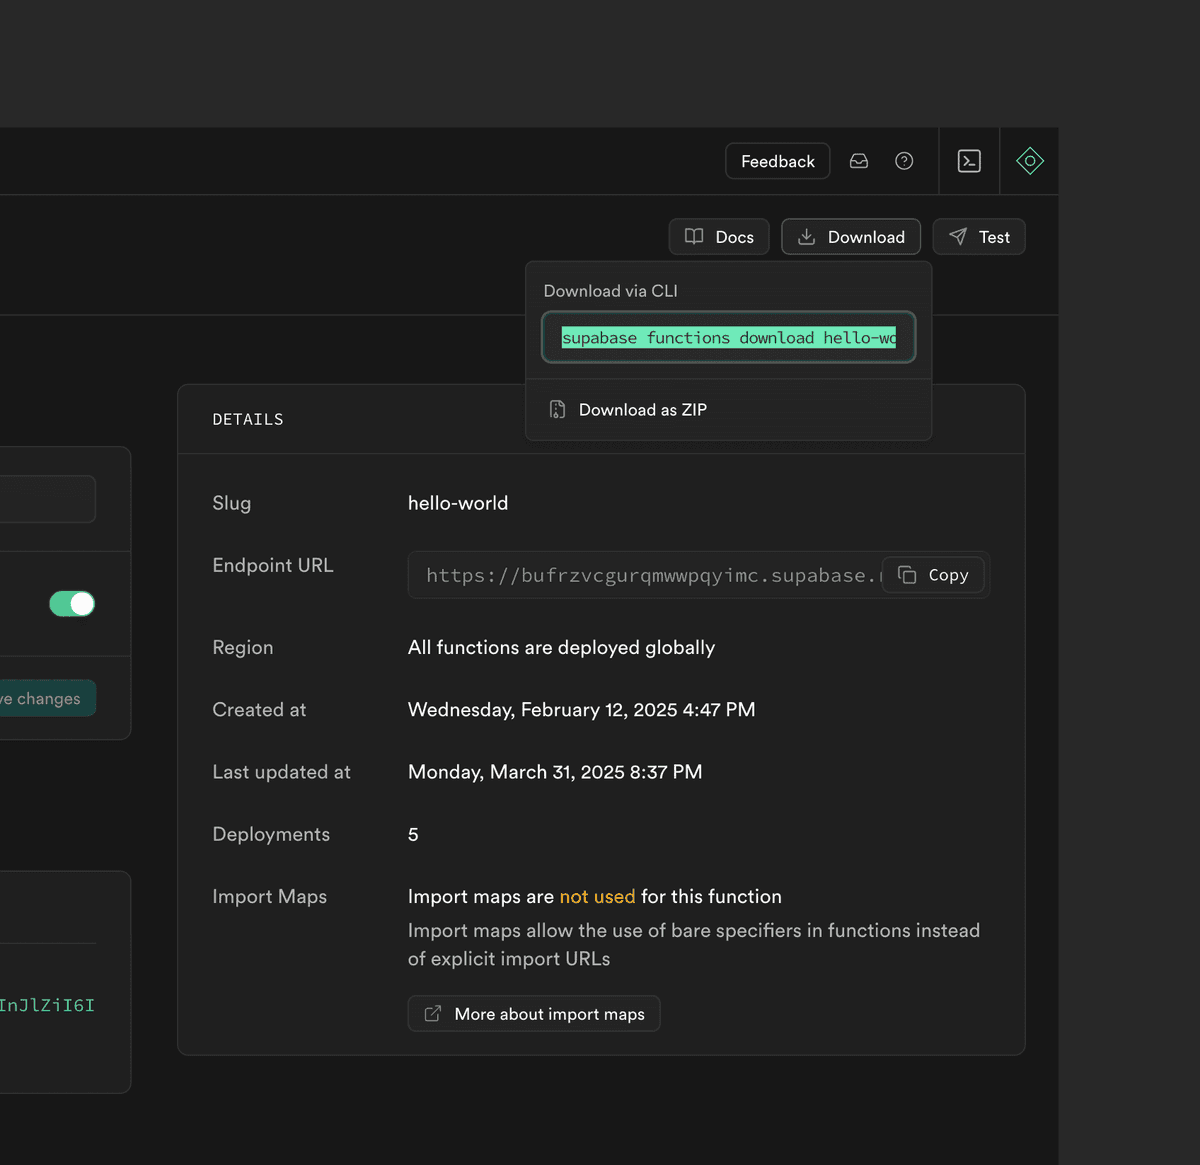Select the supabase functions download command text

click(728, 337)
